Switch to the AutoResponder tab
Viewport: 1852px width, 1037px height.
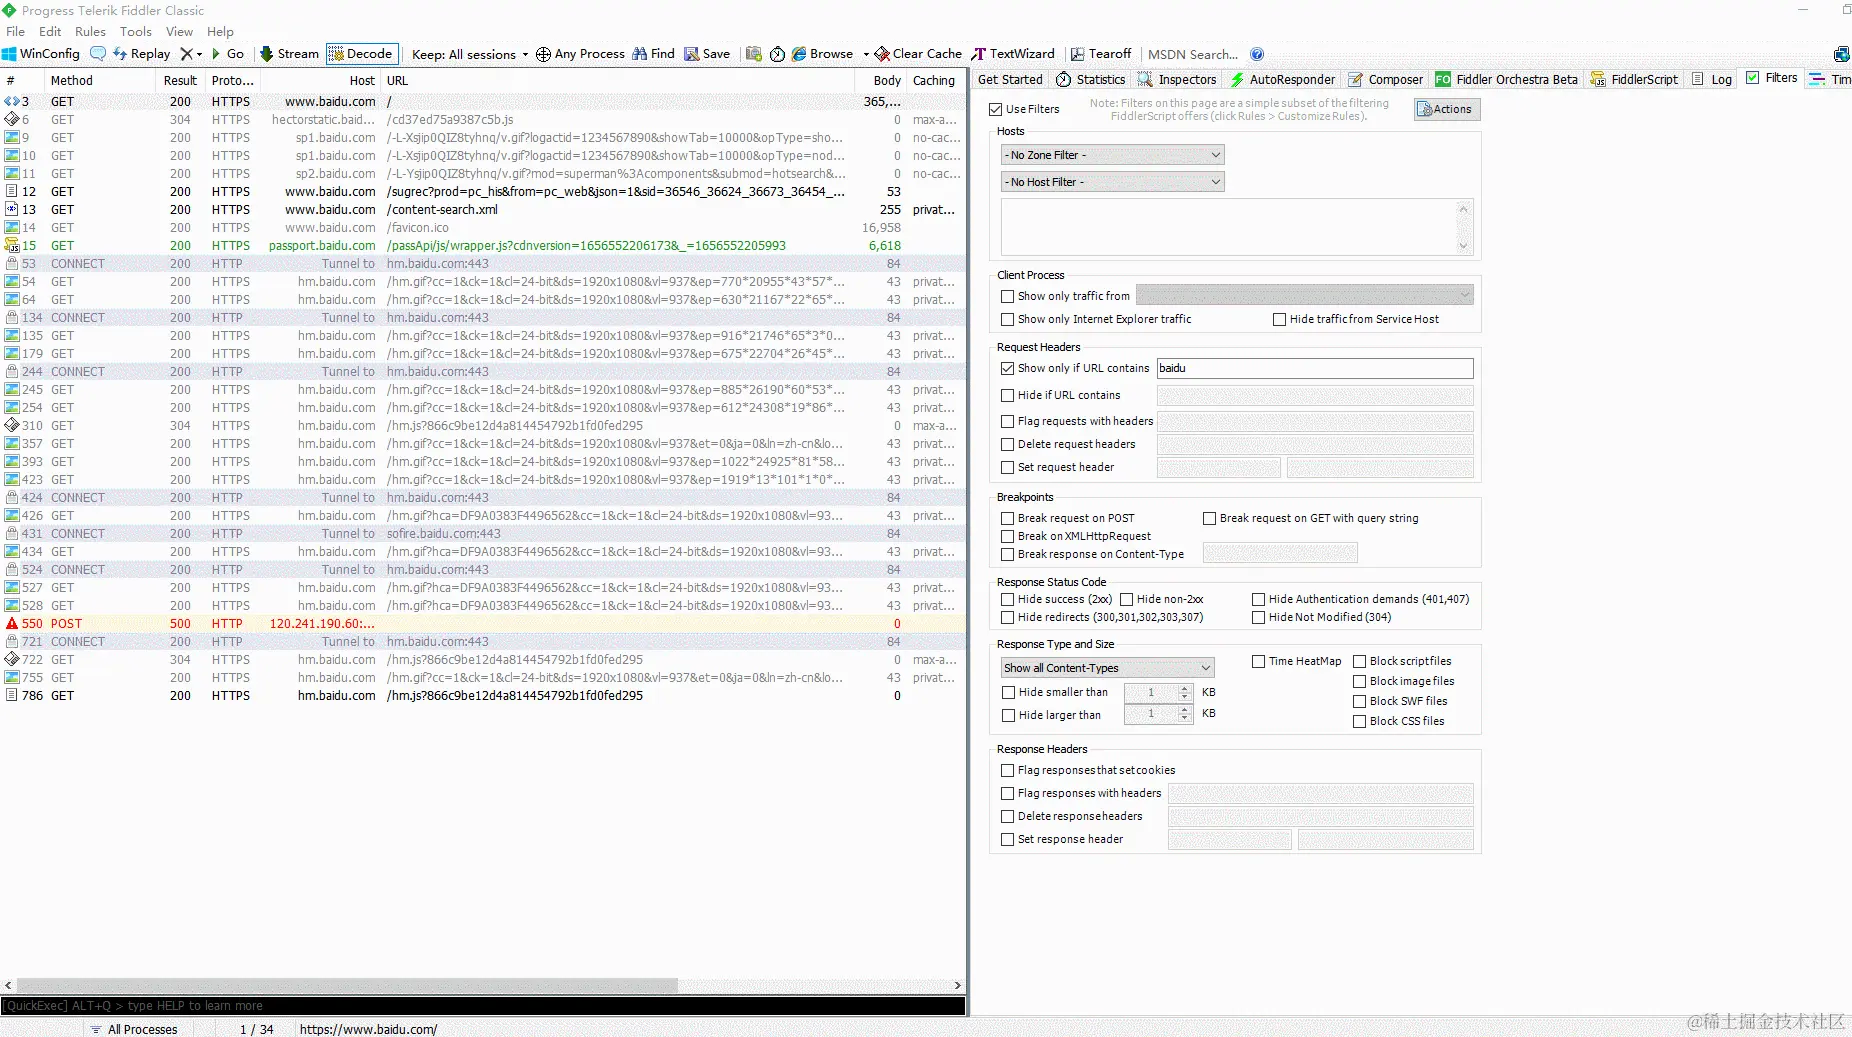[x=1283, y=79]
